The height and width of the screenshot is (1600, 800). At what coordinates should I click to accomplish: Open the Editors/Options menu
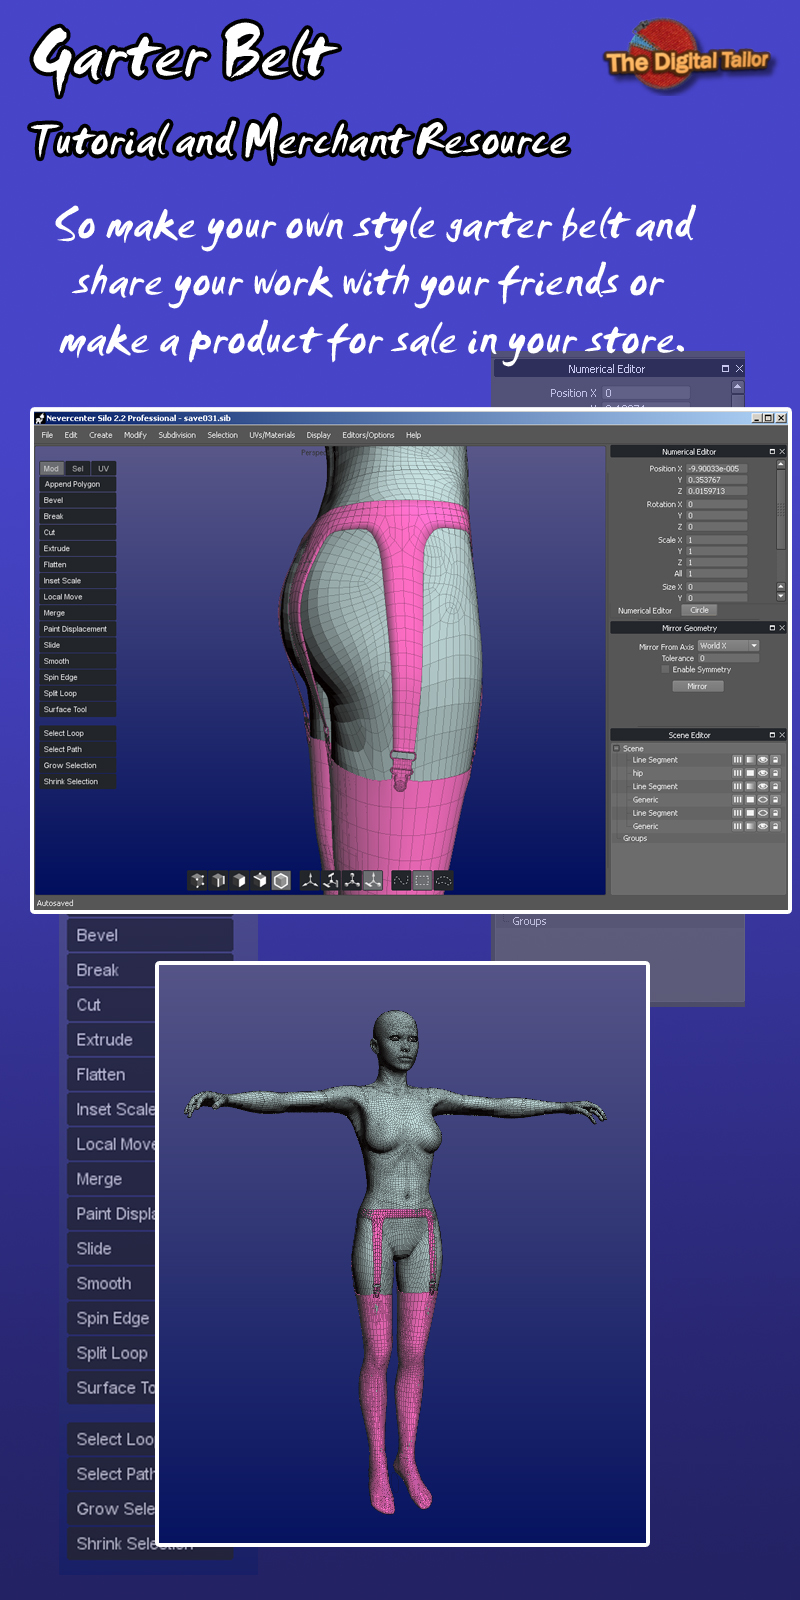pos(368,435)
